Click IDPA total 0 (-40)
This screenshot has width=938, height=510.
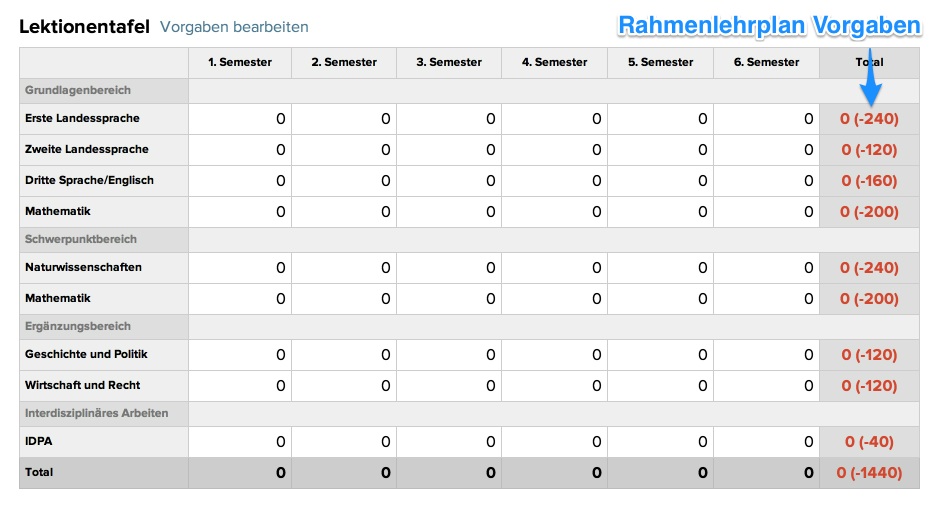[x=869, y=442]
